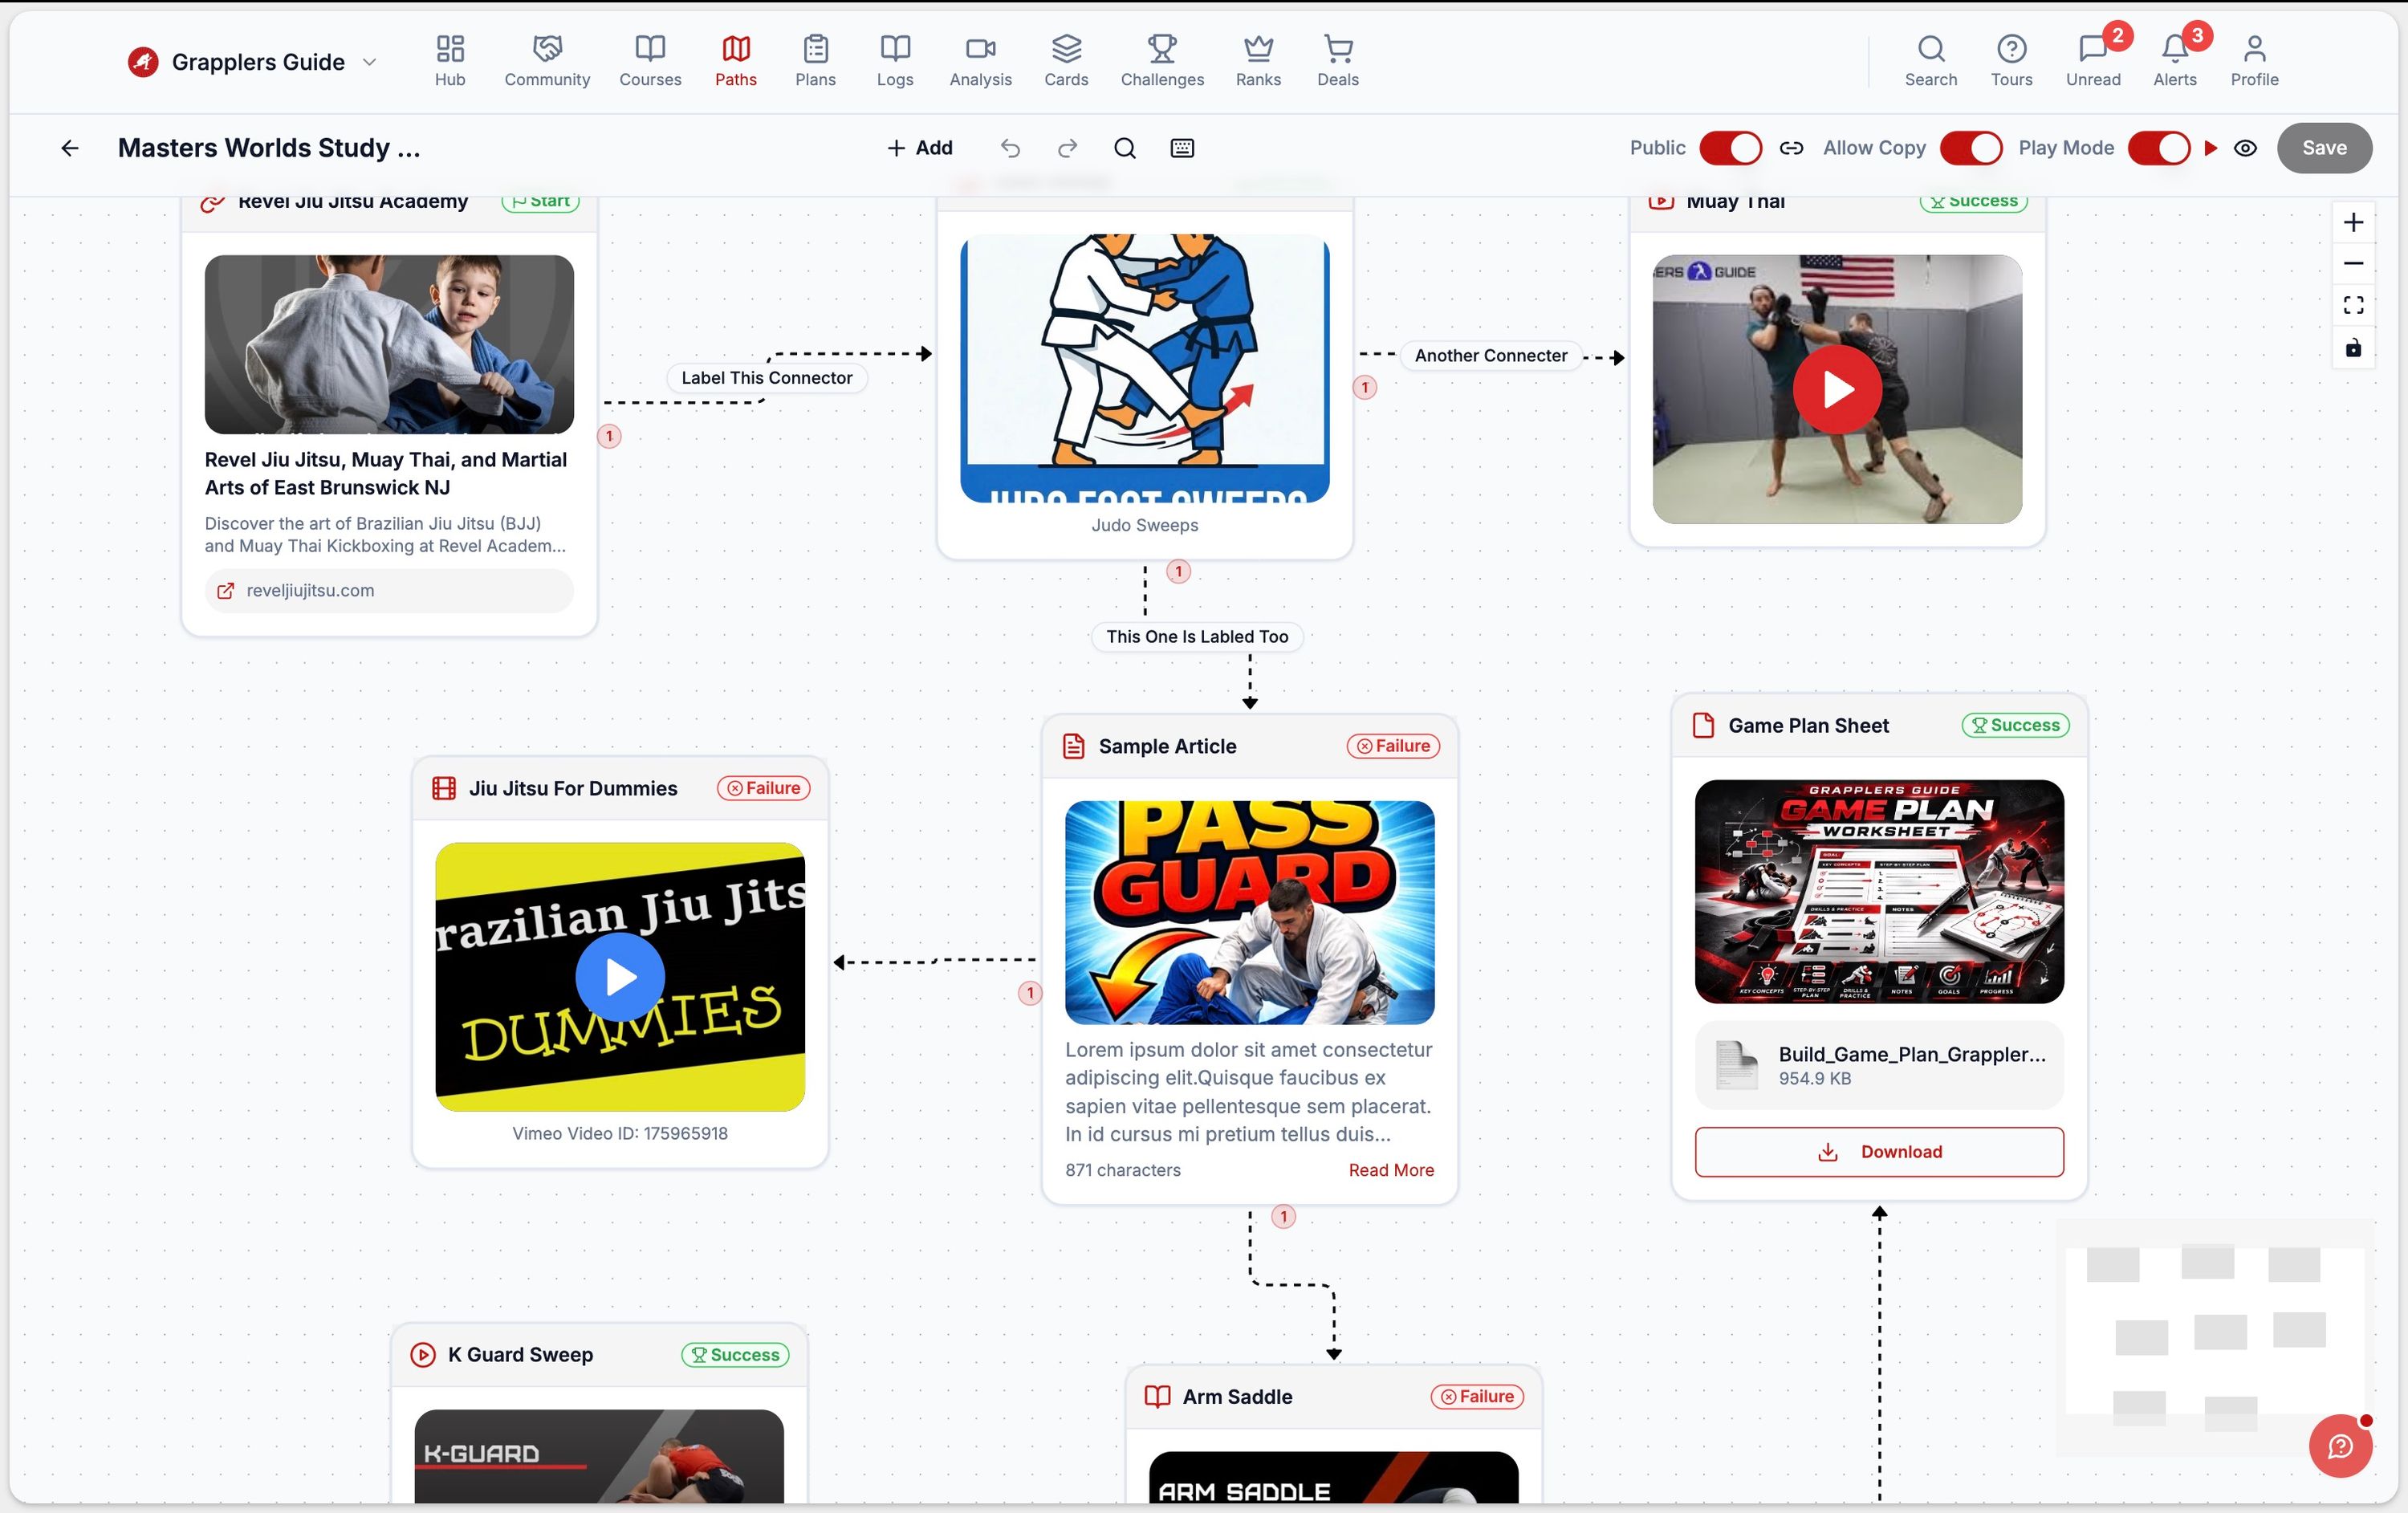Image resolution: width=2408 pixels, height=1513 pixels.
Task: Open the Profile menu
Action: 2254,61
